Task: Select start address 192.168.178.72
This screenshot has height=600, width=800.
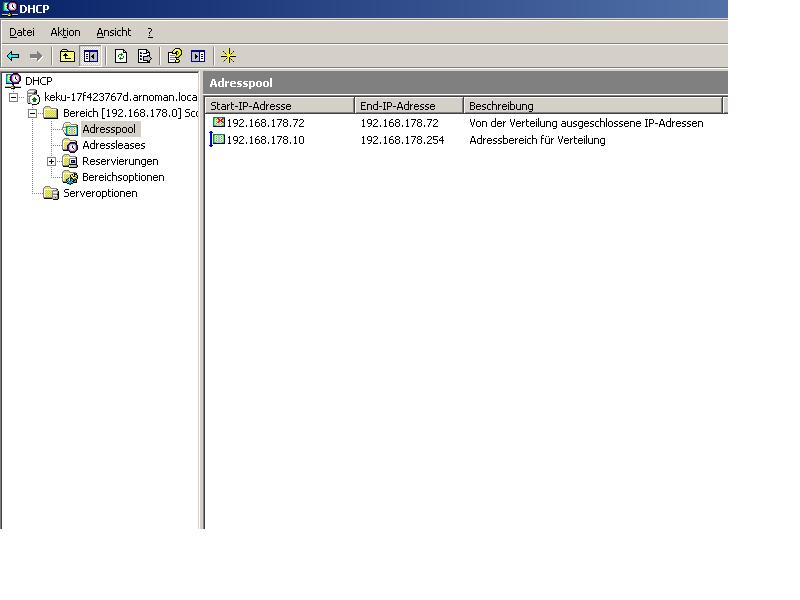Action: coord(265,123)
